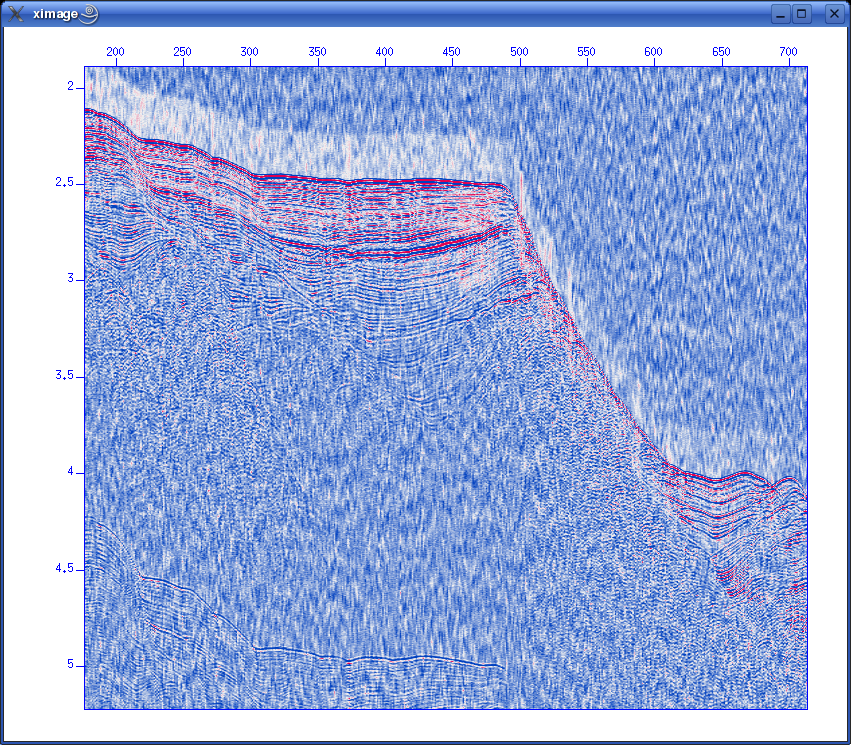
Task: Click the 5 label on vertical axis
Action: coord(70,665)
